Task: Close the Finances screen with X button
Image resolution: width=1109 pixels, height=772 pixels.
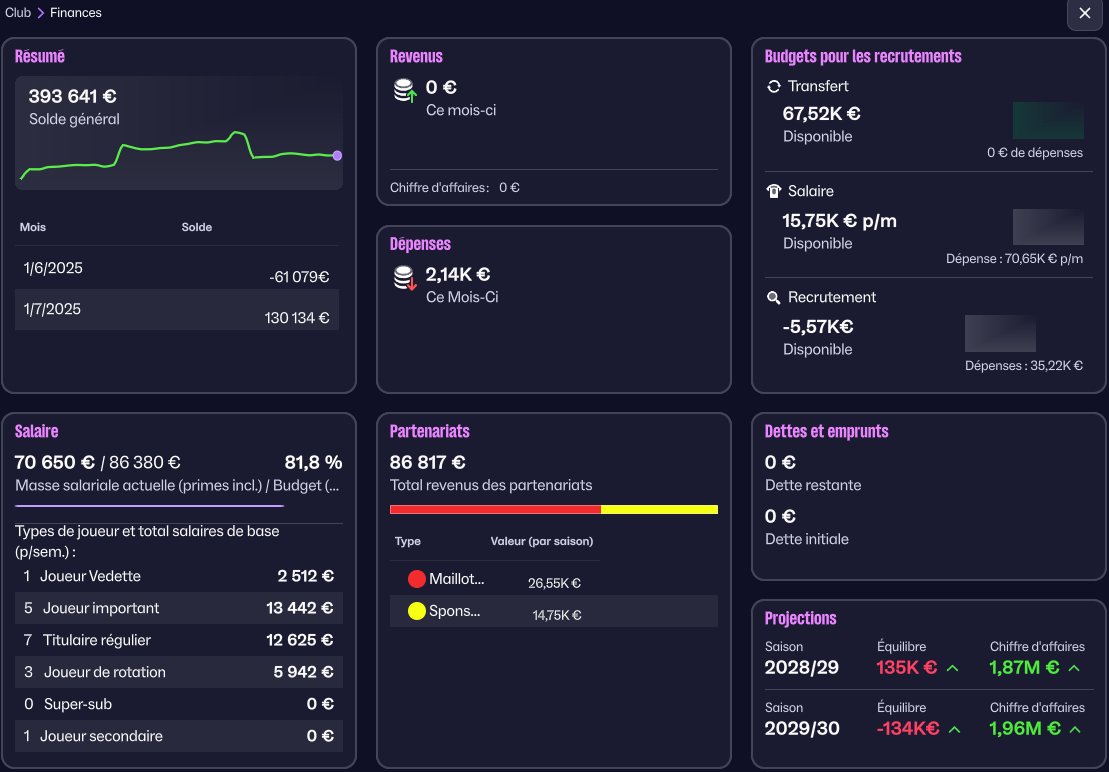Action: [1084, 13]
